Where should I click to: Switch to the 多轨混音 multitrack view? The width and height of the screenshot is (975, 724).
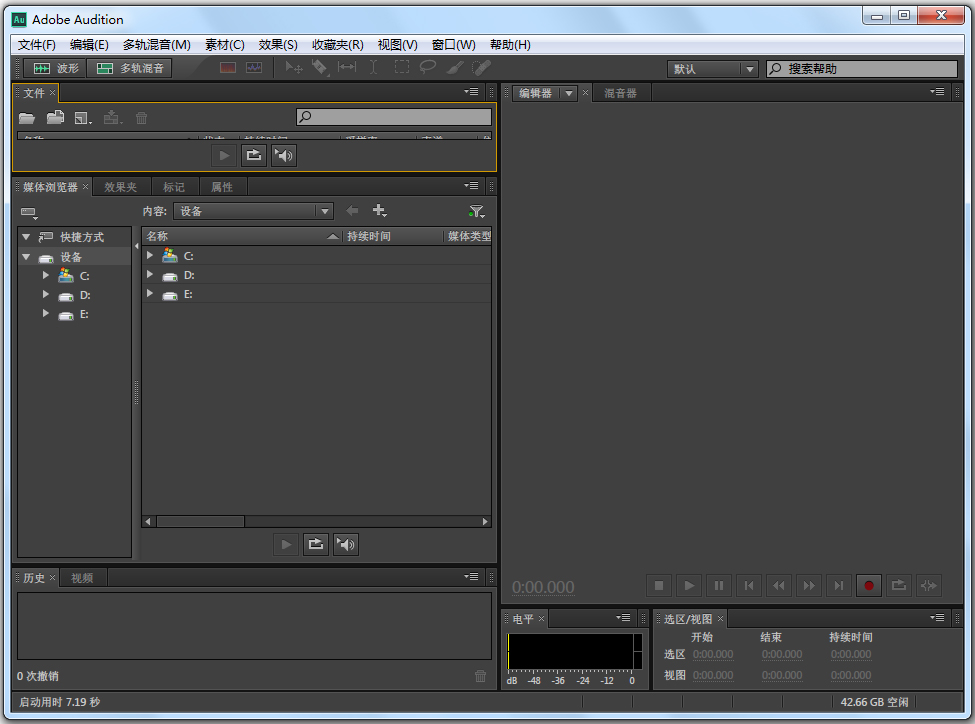coord(129,68)
